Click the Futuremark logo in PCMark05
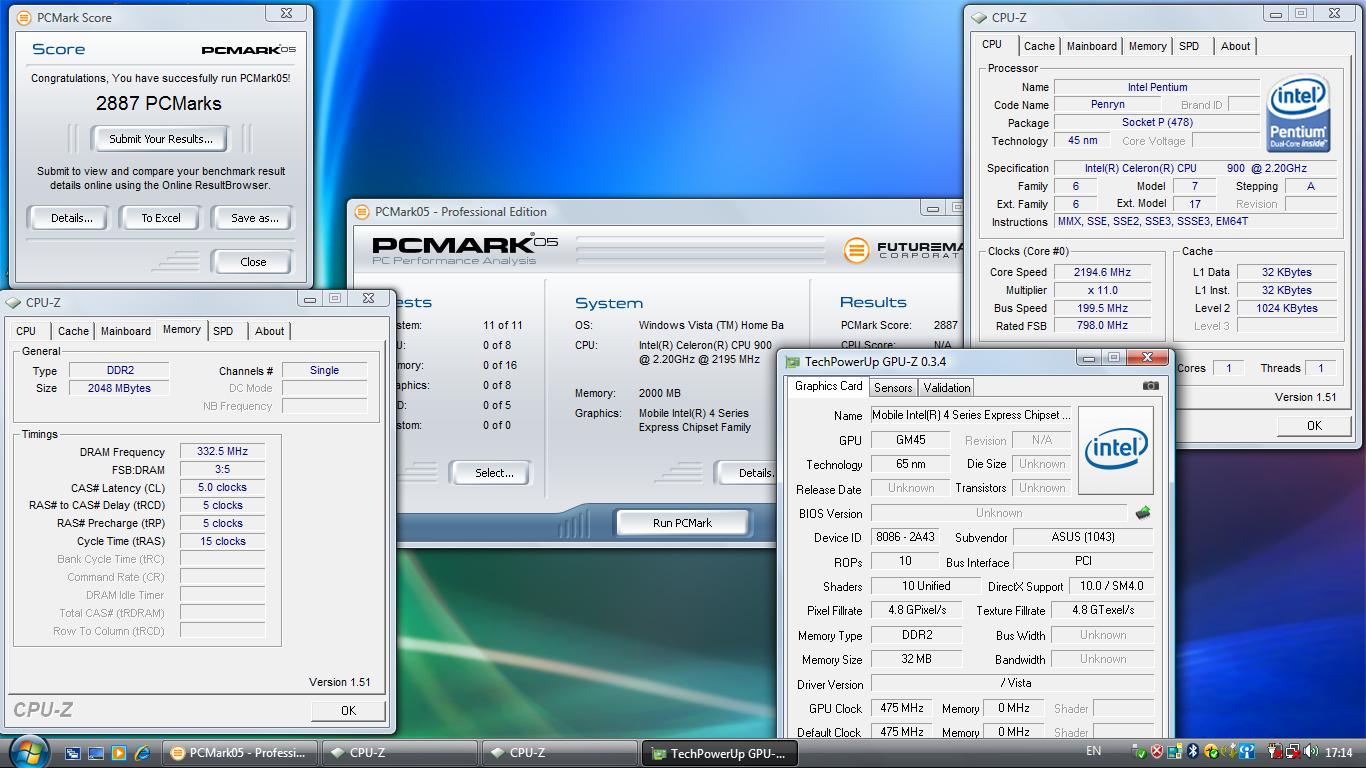Viewport: 1366px width, 768px height. coord(856,250)
